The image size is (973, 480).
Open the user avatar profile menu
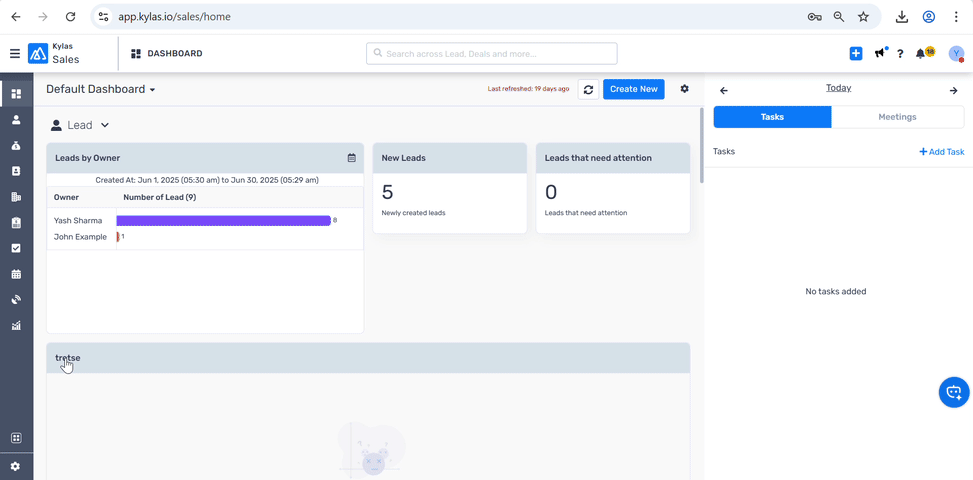coord(956,54)
